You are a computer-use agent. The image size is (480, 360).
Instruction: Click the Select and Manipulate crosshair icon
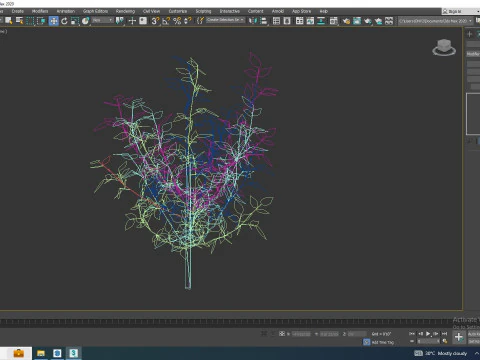coord(132,21)
